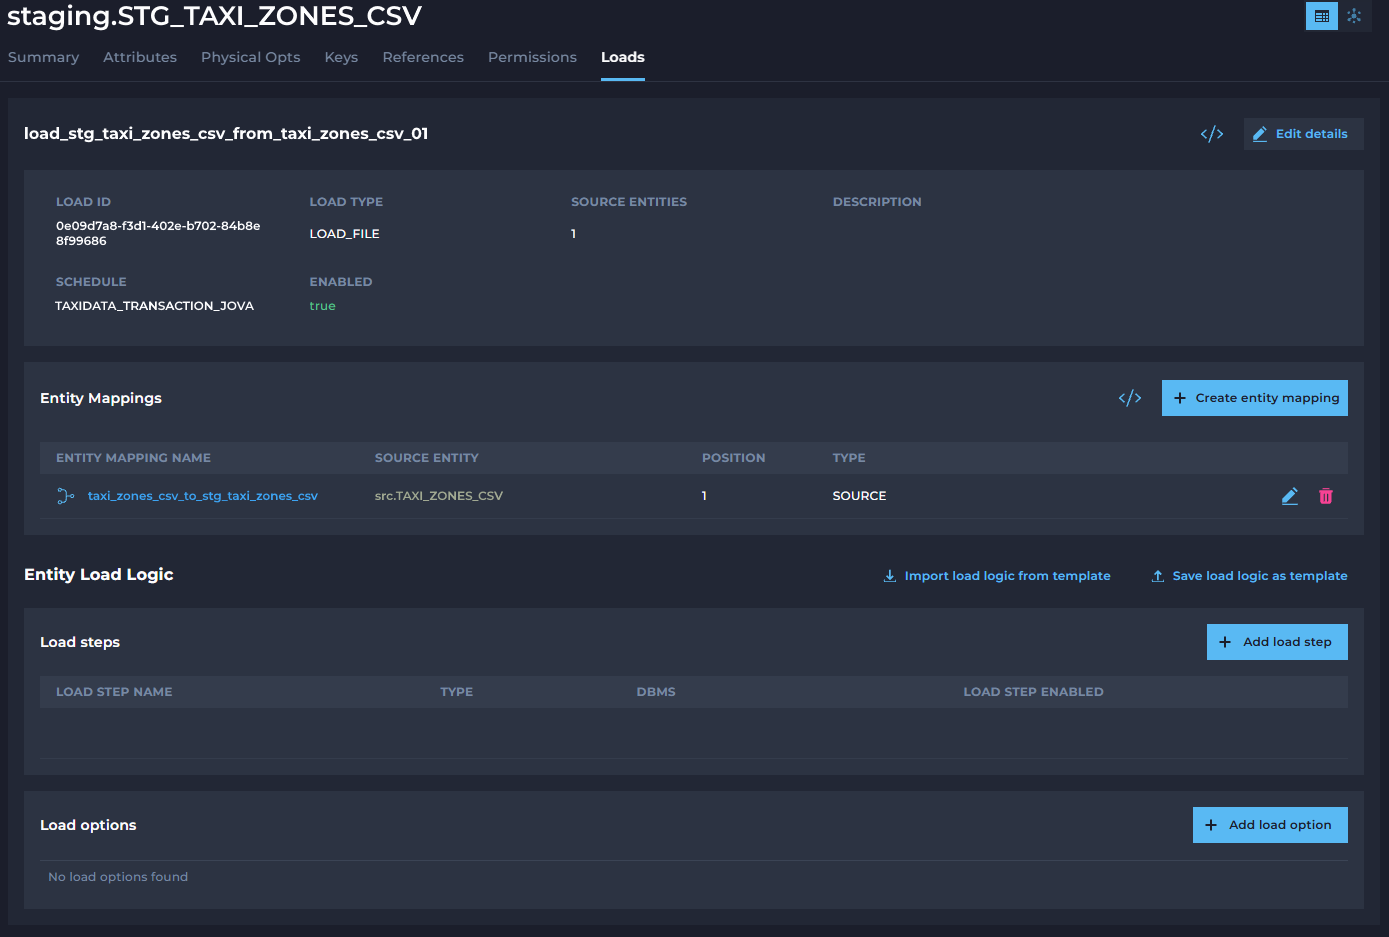Click the load name load_stg_taxi_zones_csv_from_taxi_zones_csv_01

(226, 134)
